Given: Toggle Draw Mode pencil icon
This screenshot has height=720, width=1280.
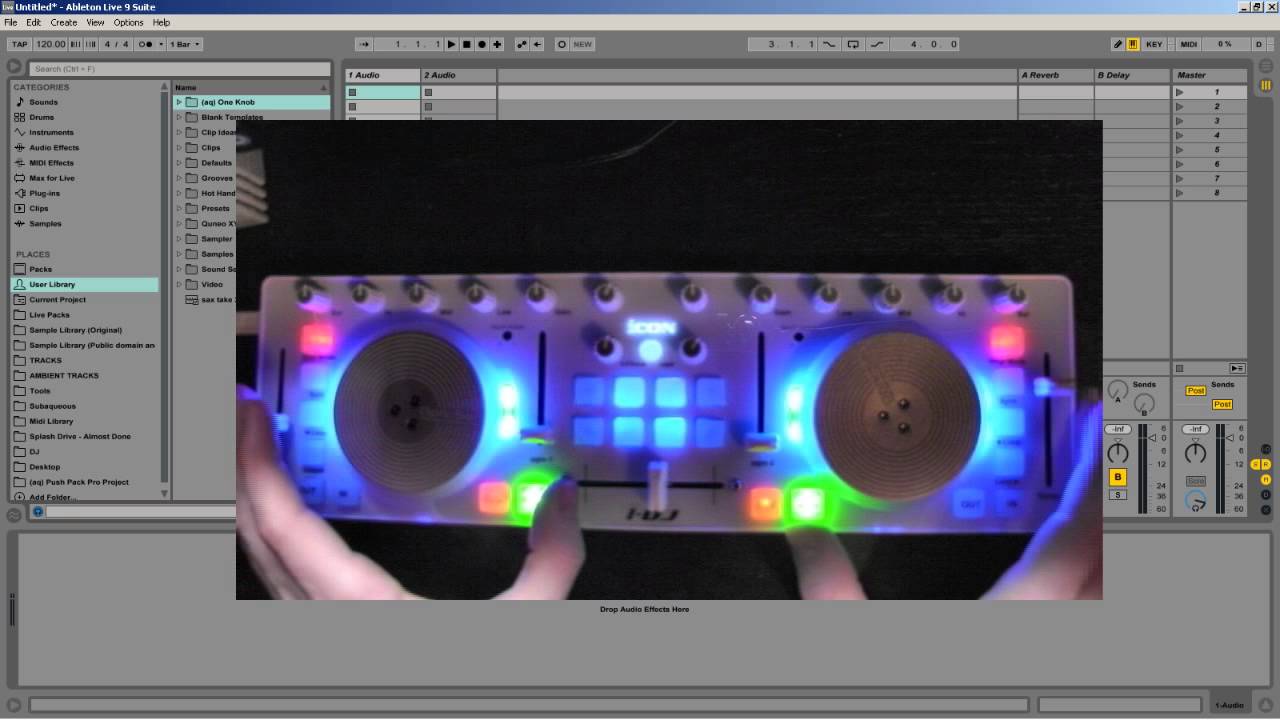Looking at the screenshot, I should pyautogui.click(x=1118, y=44).
